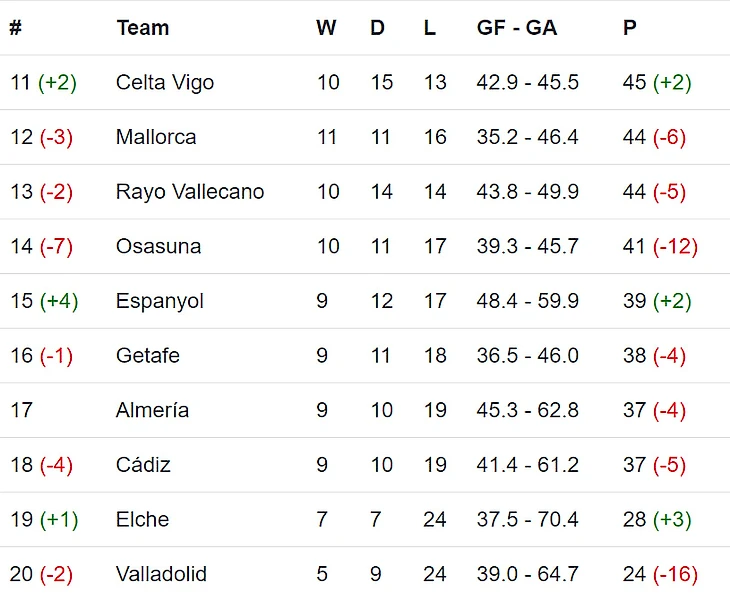
Task: Click Espanyol's goals cell 48.4 - 59.9
Action: tap(527, 301)
